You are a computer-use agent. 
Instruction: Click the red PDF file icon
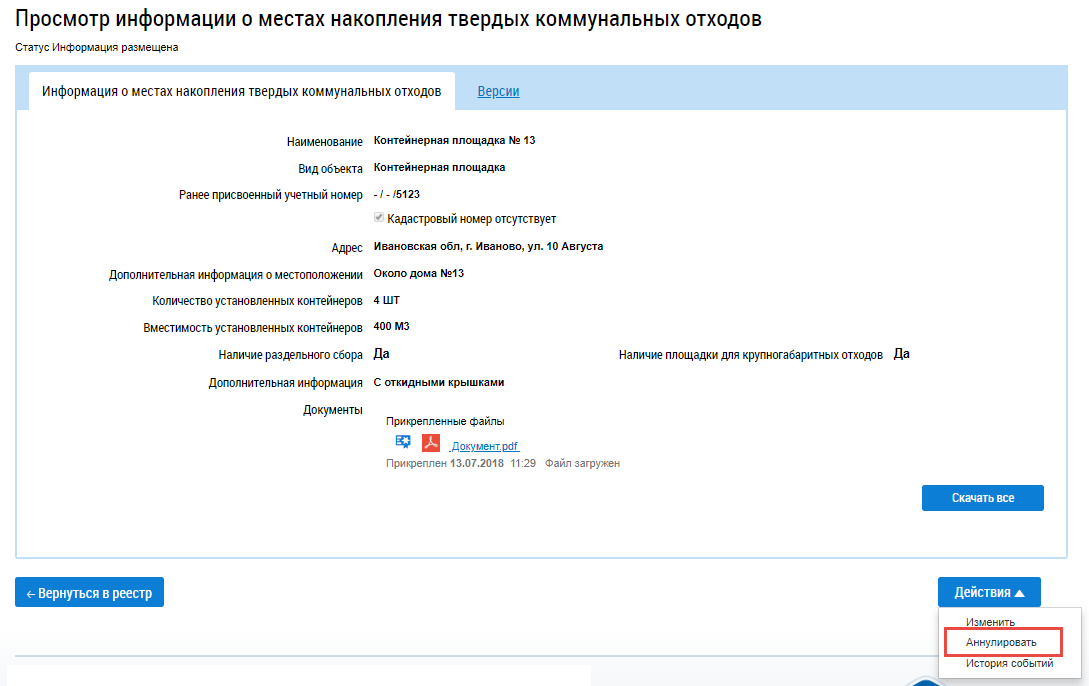[x=431, y=442]
